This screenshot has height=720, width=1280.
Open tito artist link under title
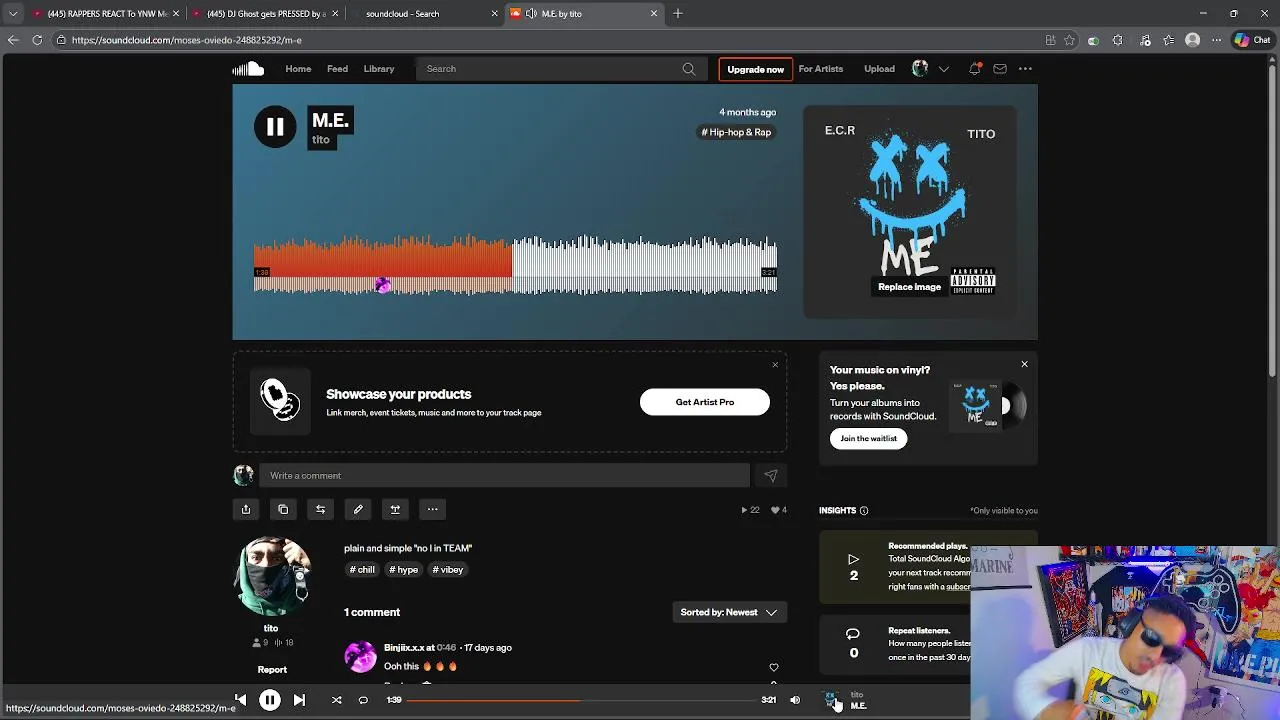[320, 140]
